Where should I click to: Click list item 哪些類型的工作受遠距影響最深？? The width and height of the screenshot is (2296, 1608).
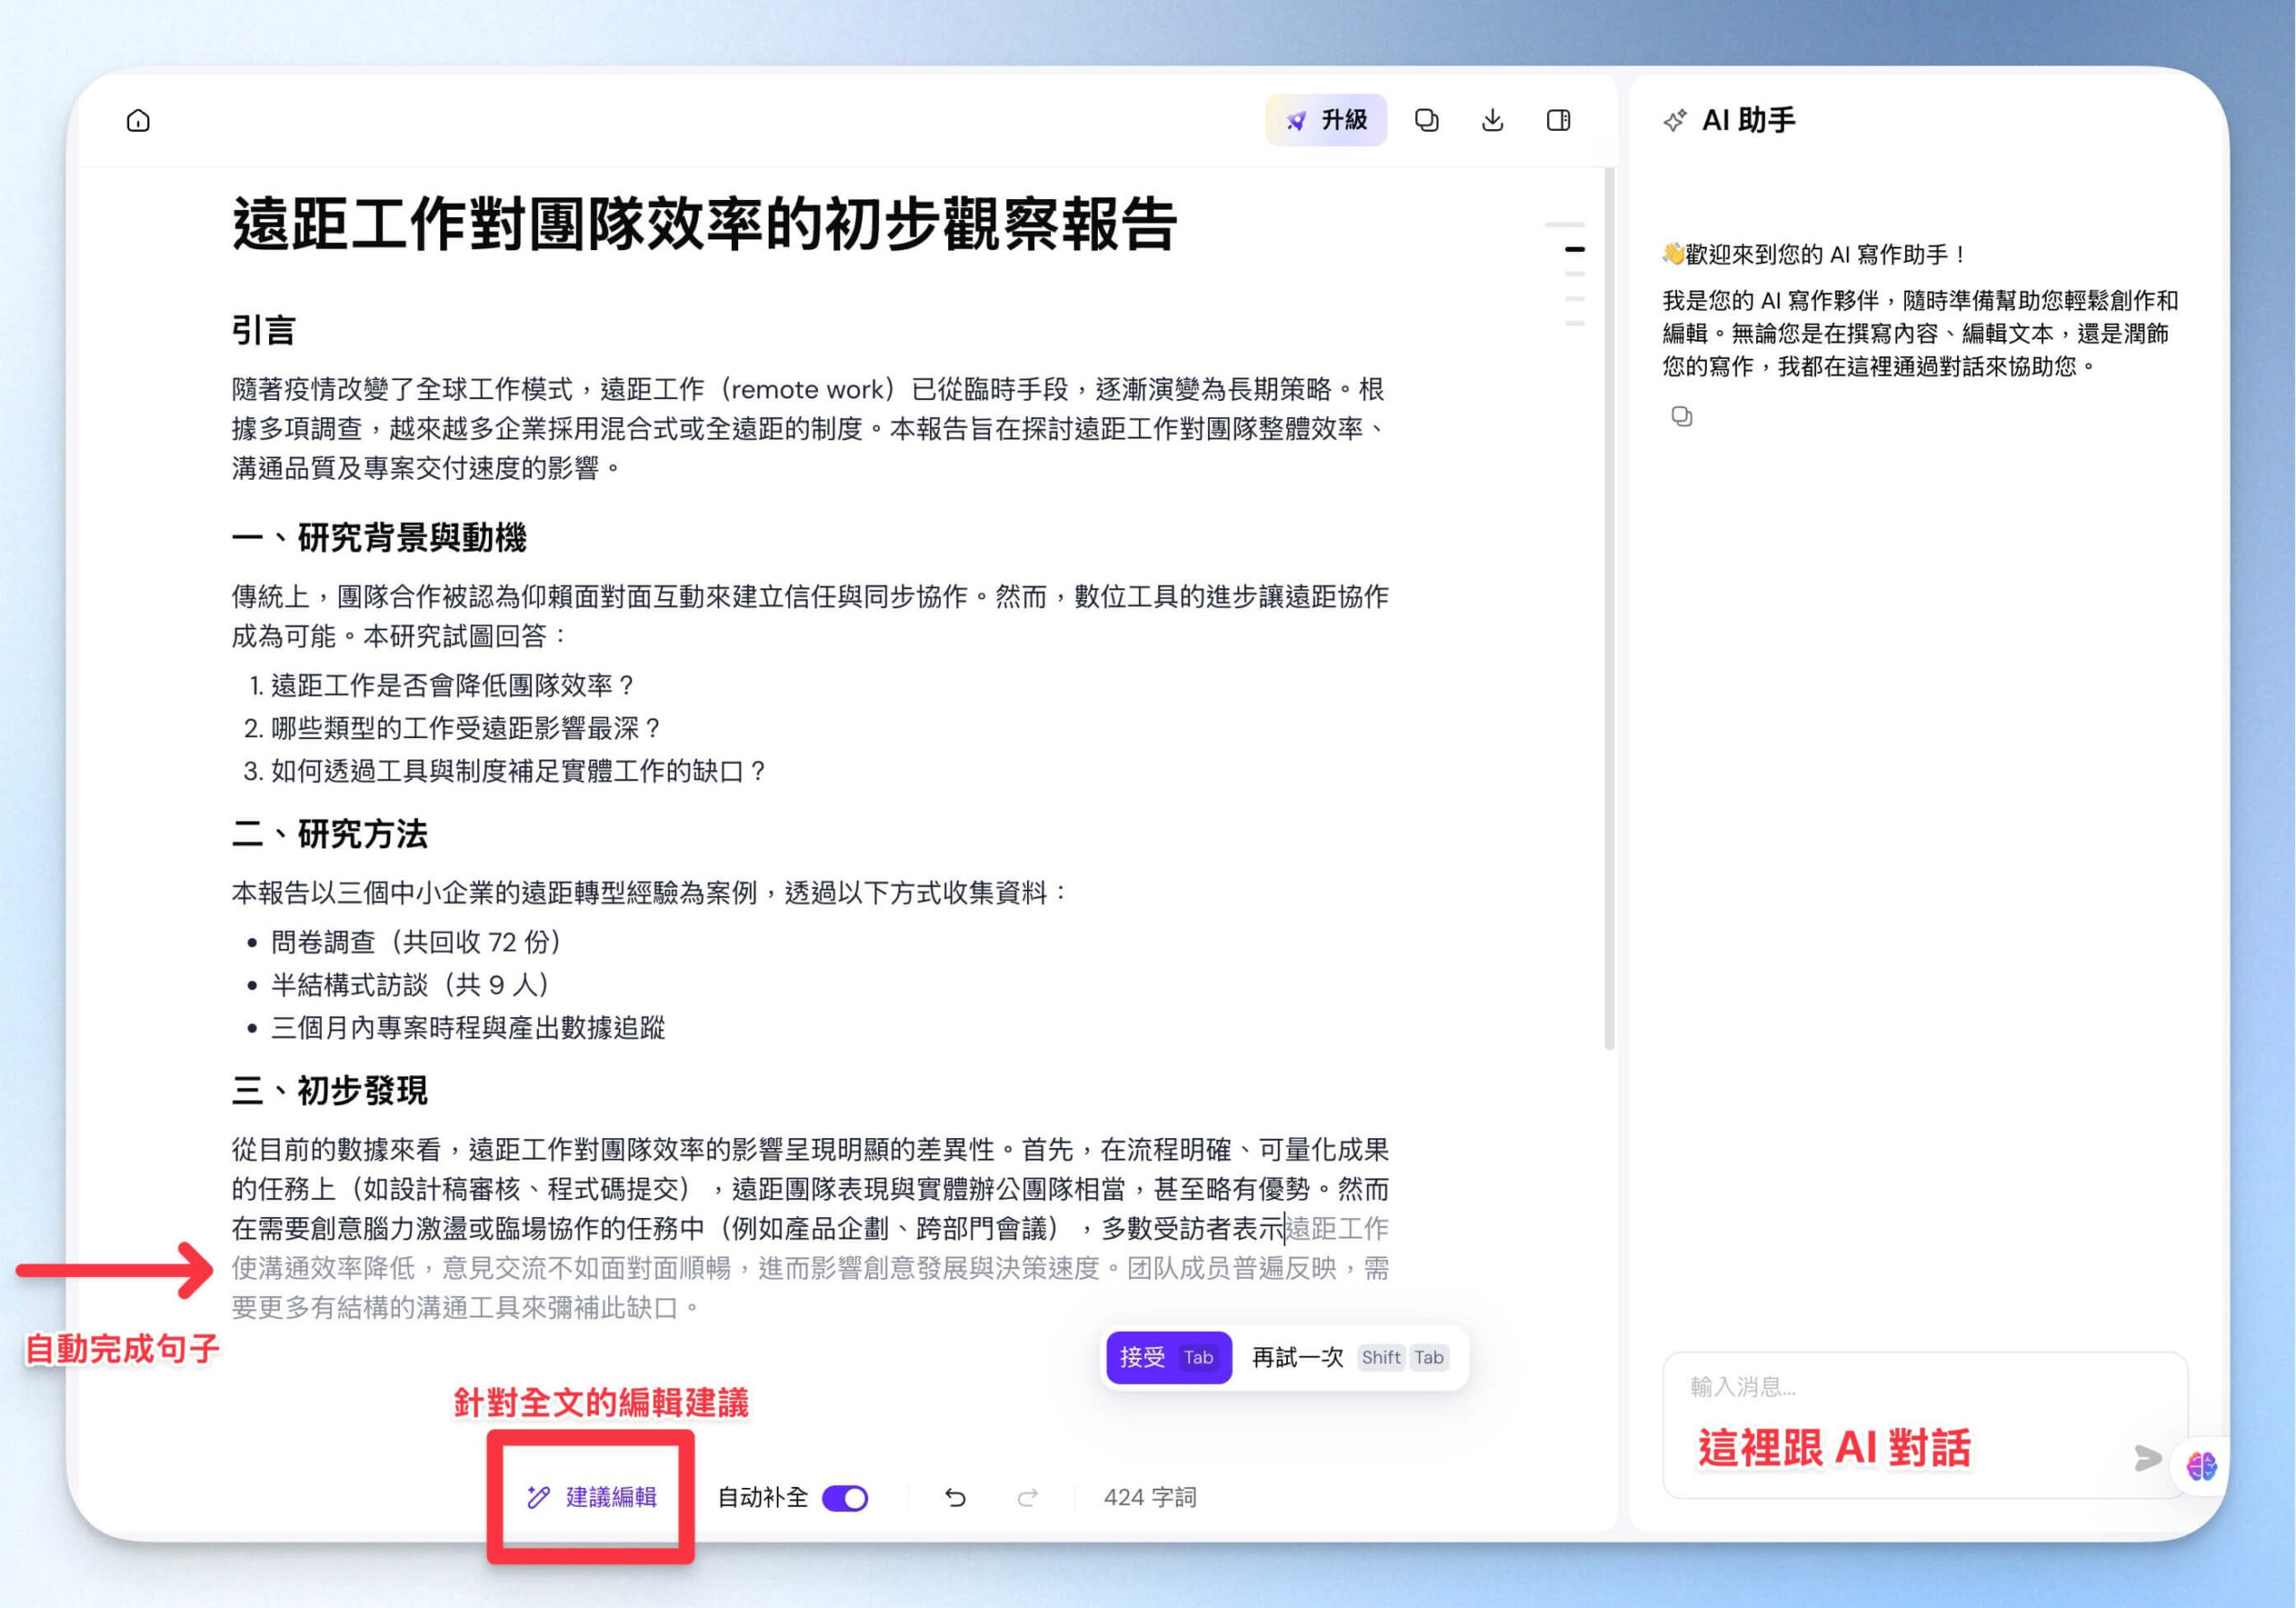click(x=467, y=729)
